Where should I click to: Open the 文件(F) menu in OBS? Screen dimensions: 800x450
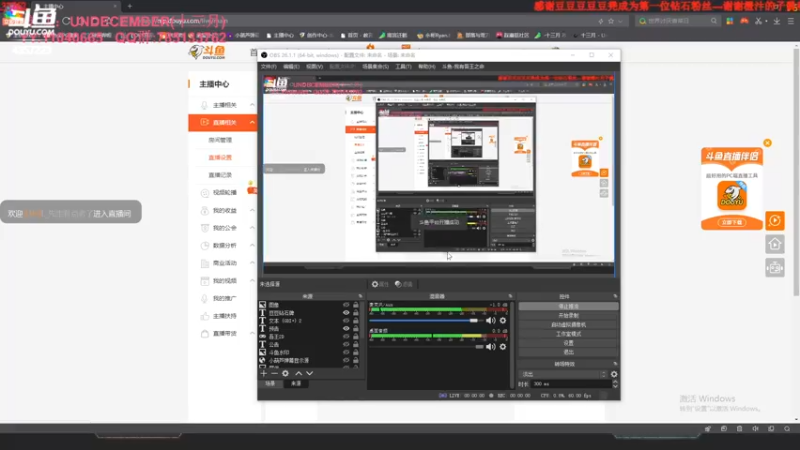[268, 66]
